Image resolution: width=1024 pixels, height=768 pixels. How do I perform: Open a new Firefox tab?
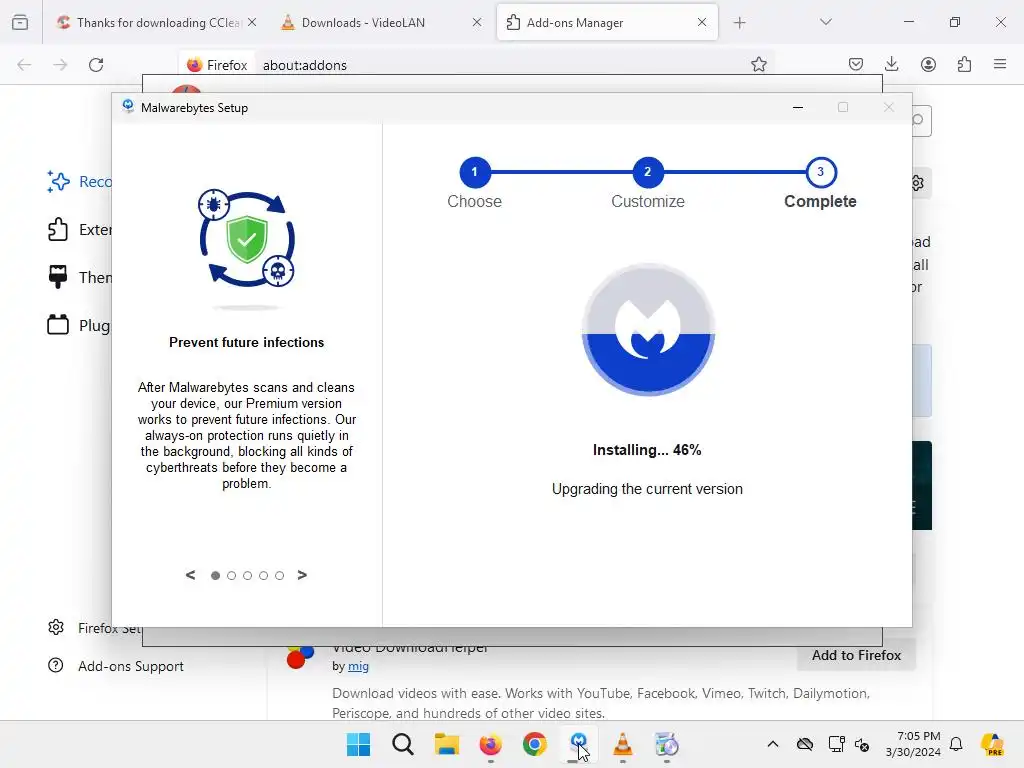click(x=739, y=23)
